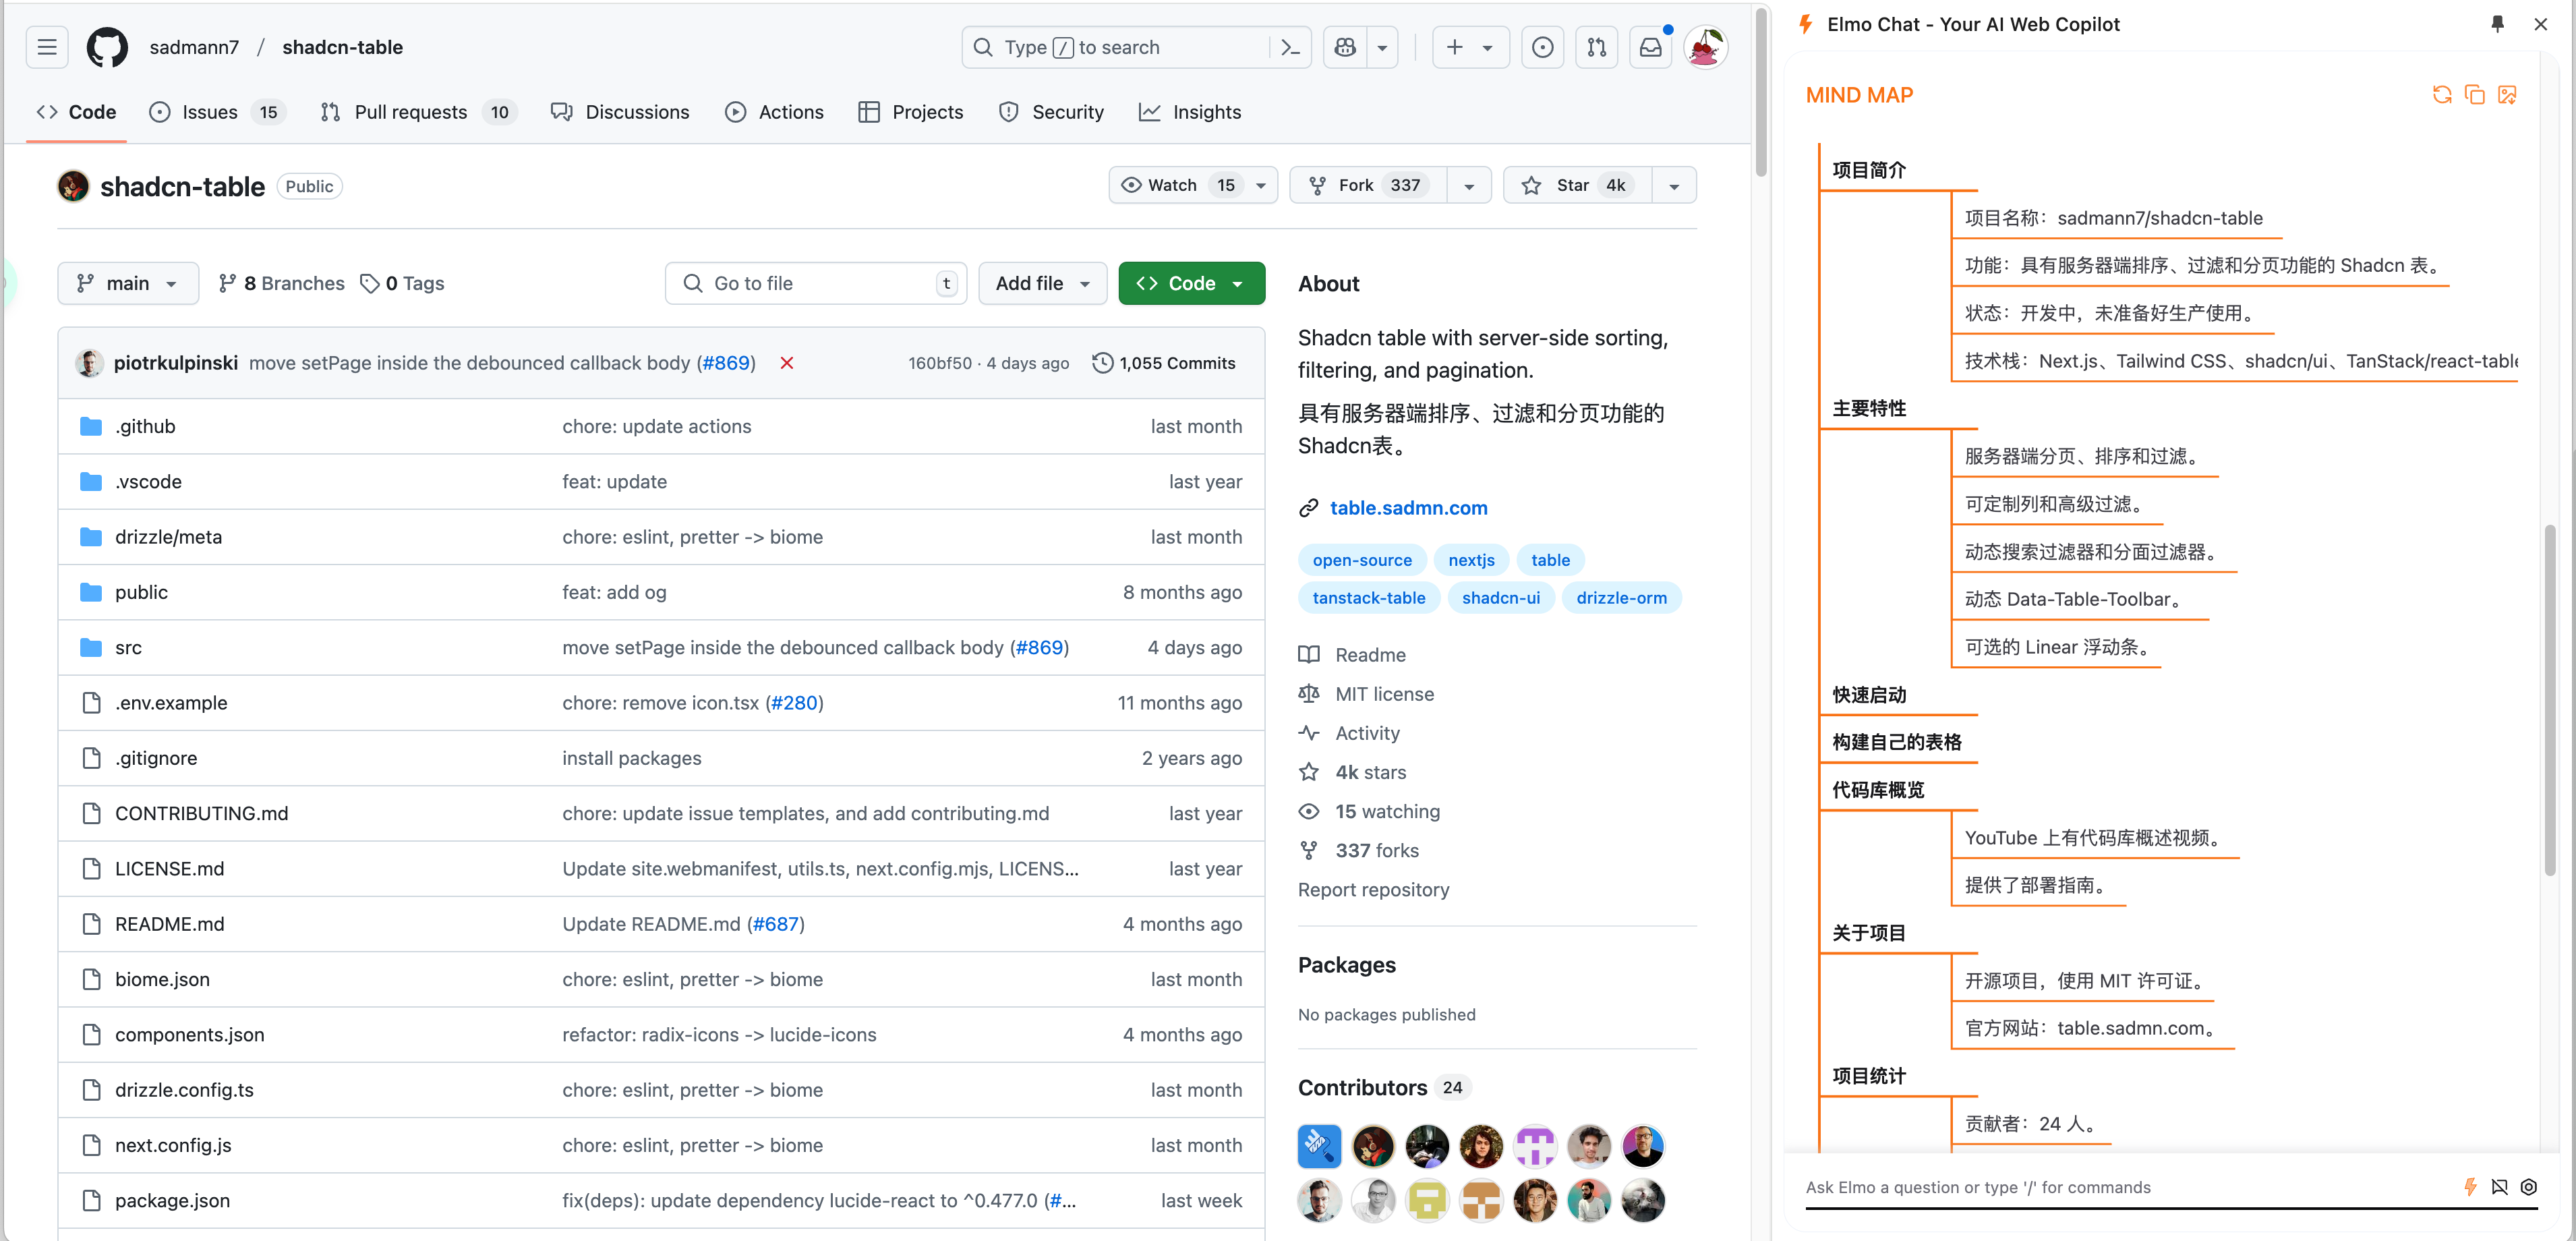Click the failed check red X on latest commit
This screenshot has width=2576, height=1241.
pyautogui.click(x=787, y=363)
